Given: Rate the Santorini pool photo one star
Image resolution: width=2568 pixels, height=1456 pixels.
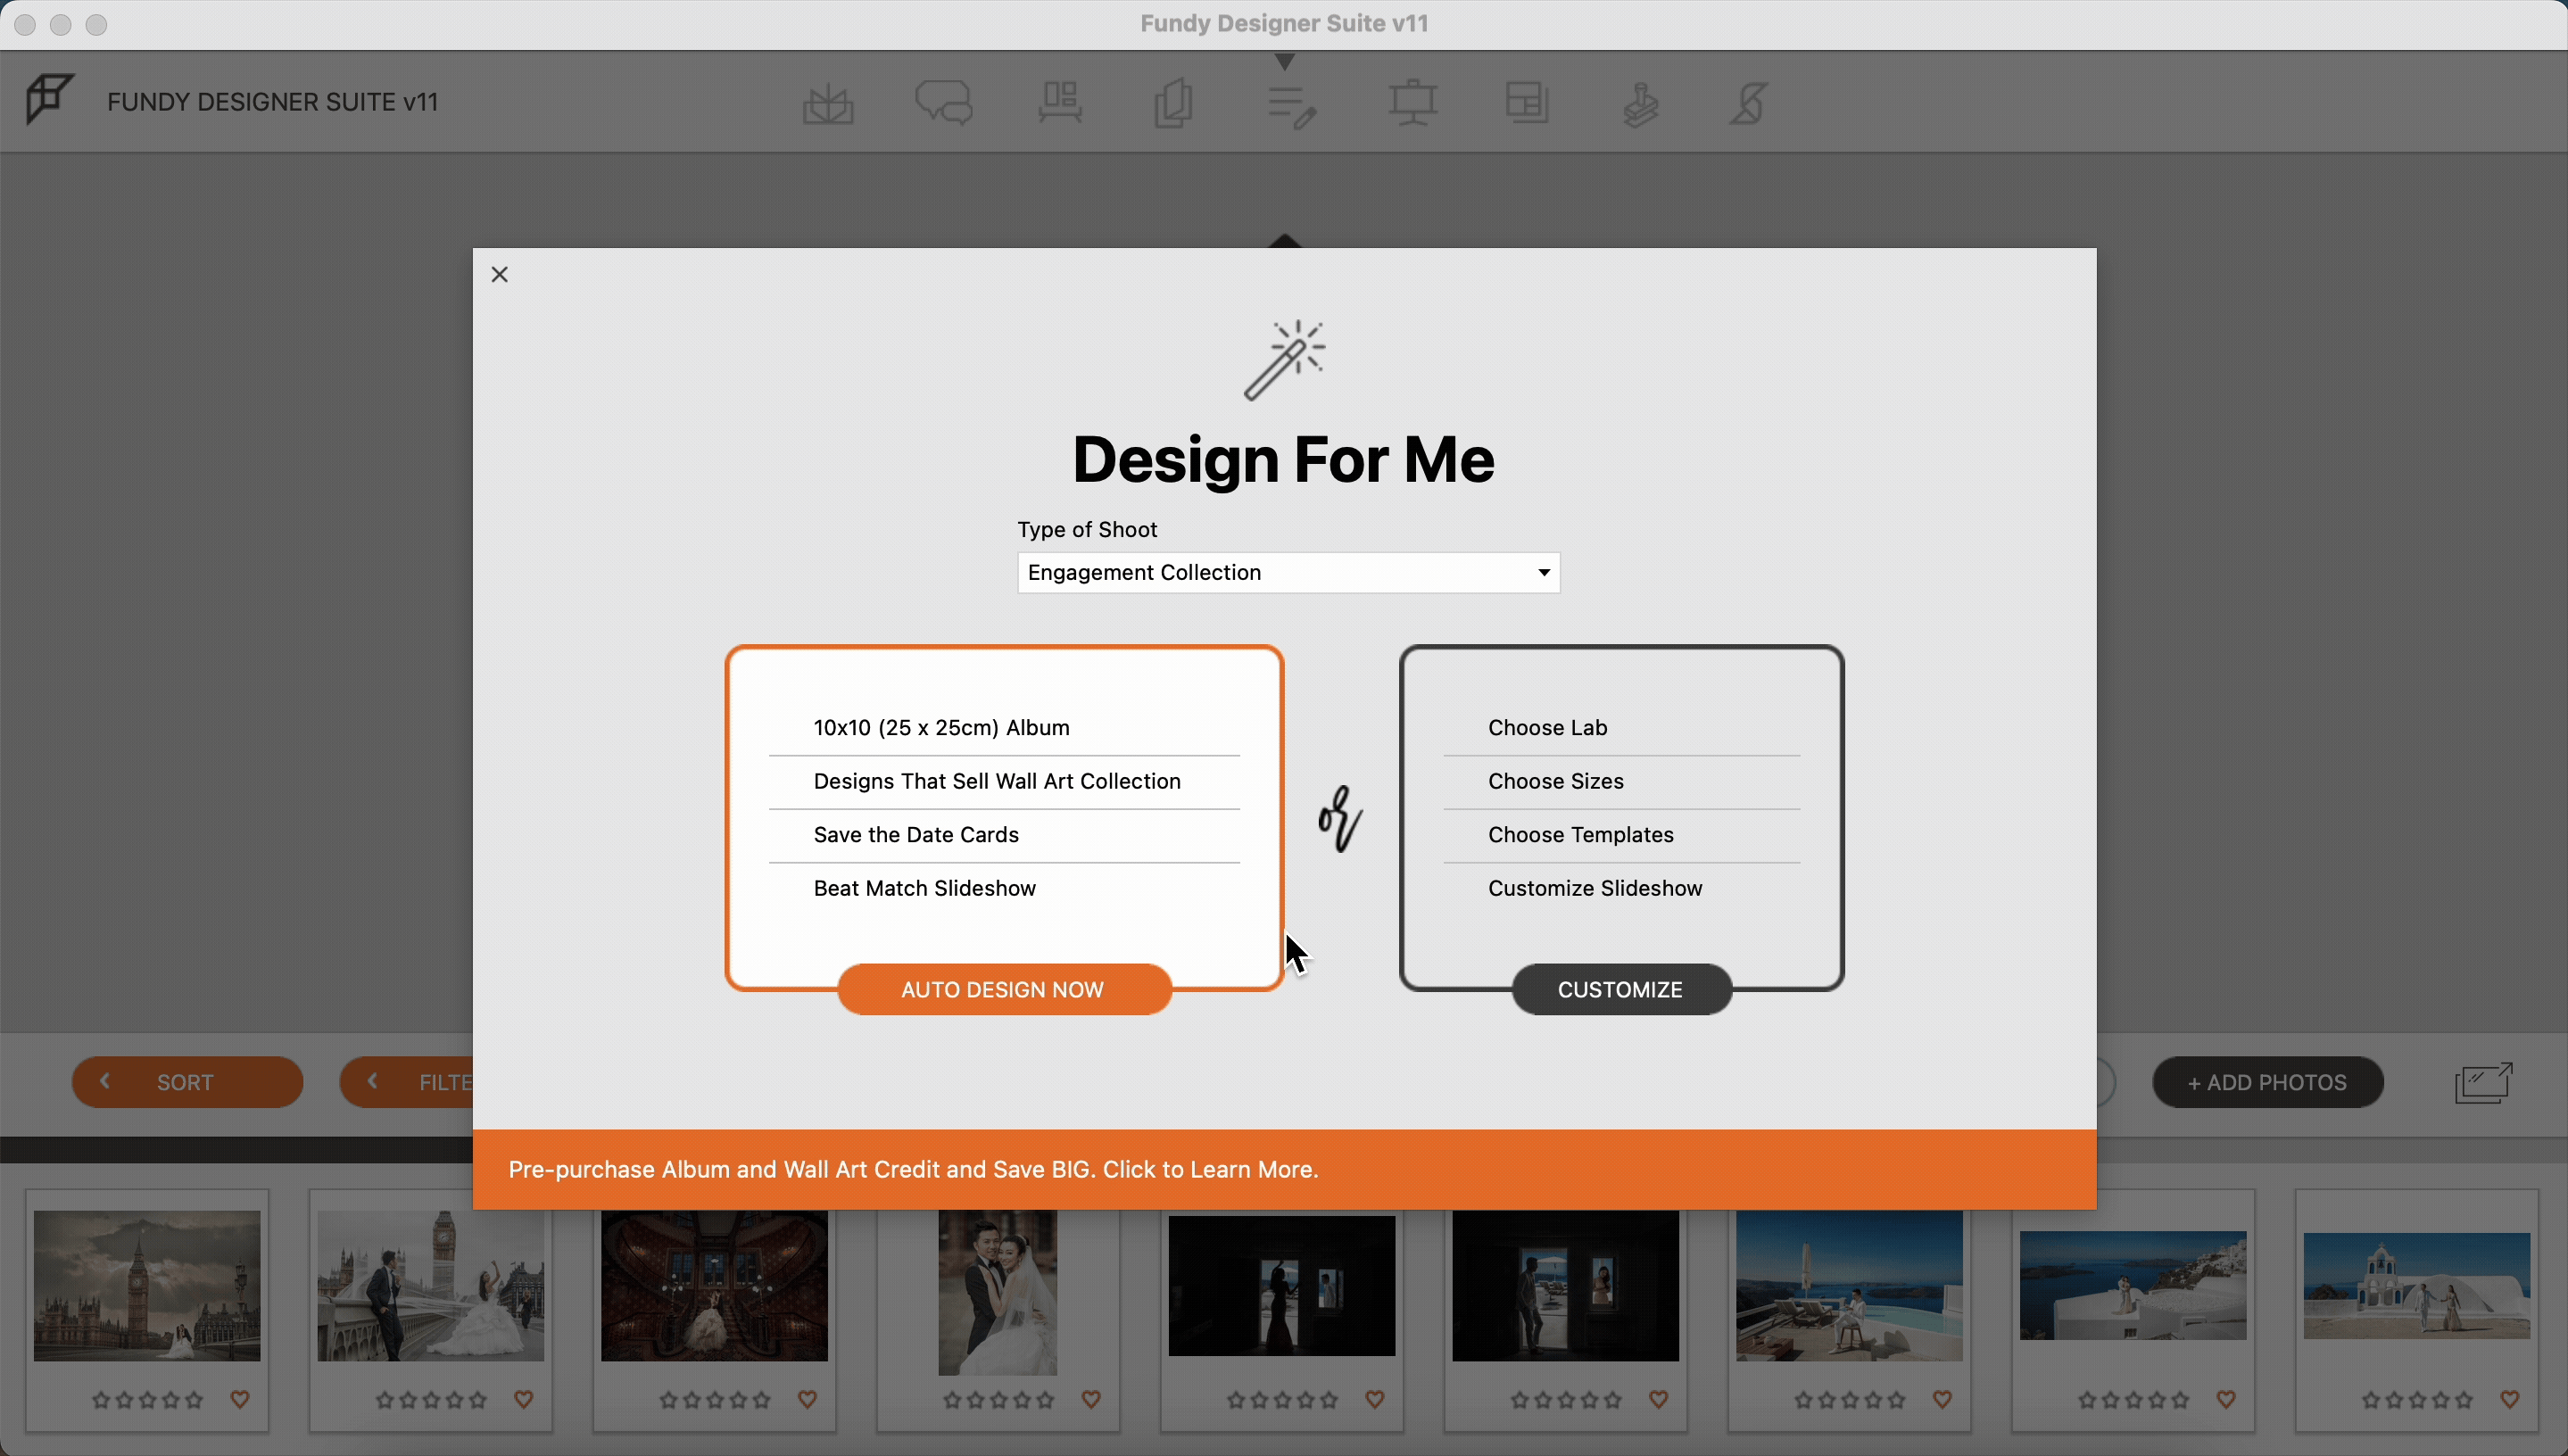Looking at the screenshot, I should click(1804, 1401).
